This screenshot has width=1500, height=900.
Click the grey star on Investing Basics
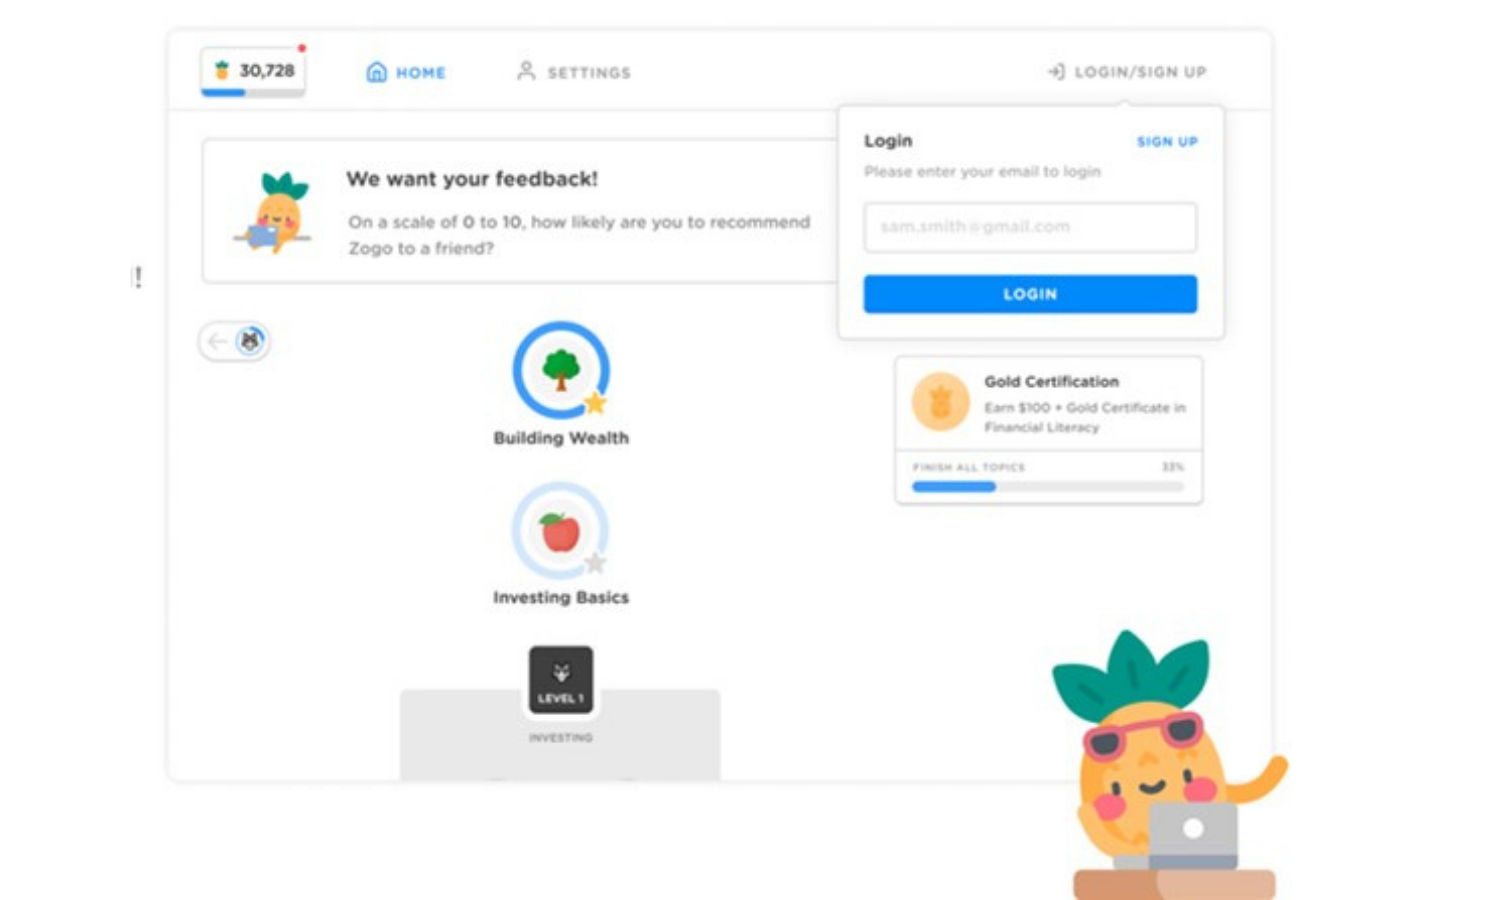pyautogui.click(x=595, y=563)
